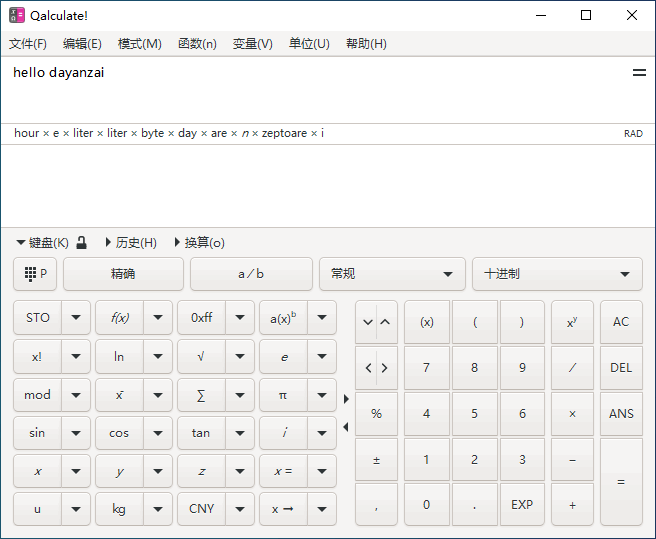Click the STO store button
The width and height of the screenshot is (656, 539).
pos(38,318)
